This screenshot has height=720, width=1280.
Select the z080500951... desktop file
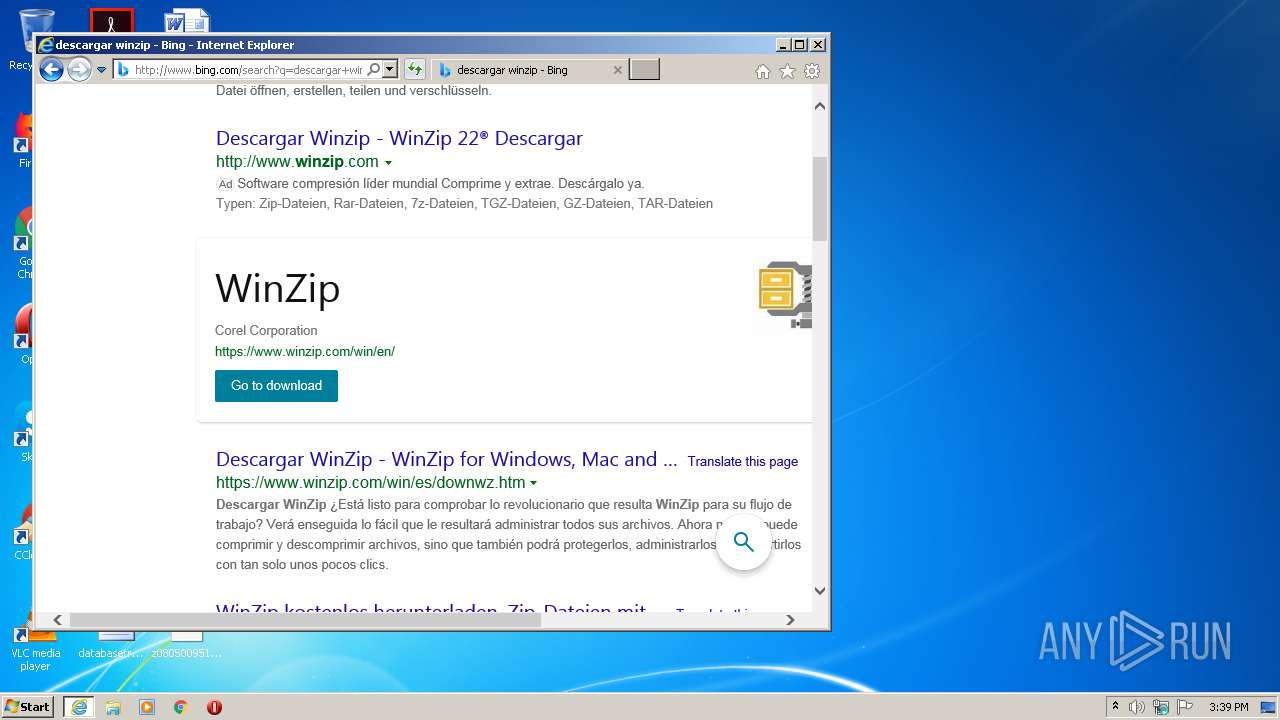pos(187,645)
